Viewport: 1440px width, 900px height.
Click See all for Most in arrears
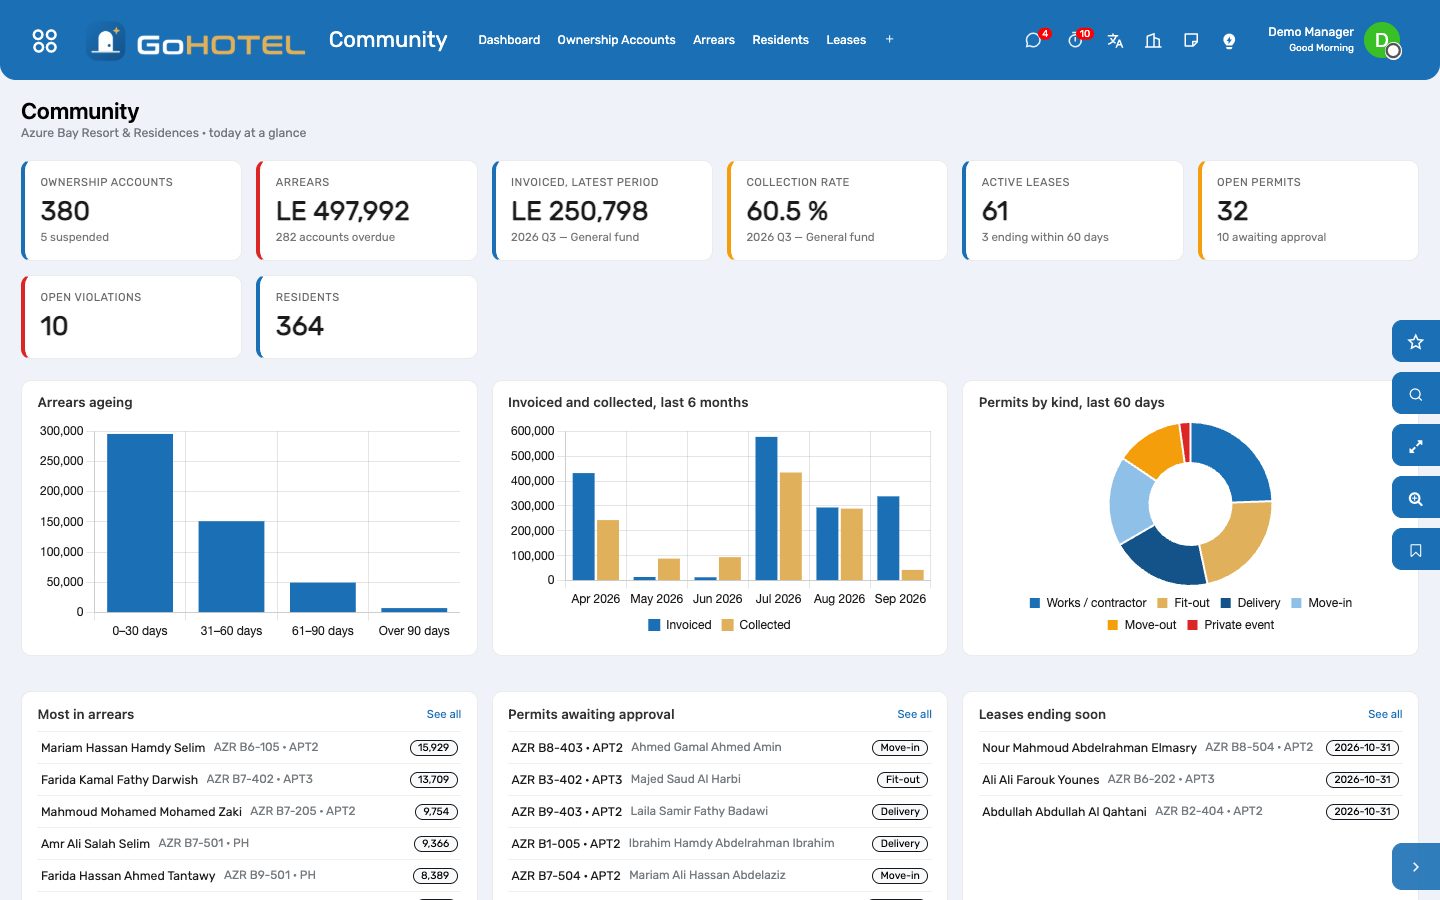point(444,714)
